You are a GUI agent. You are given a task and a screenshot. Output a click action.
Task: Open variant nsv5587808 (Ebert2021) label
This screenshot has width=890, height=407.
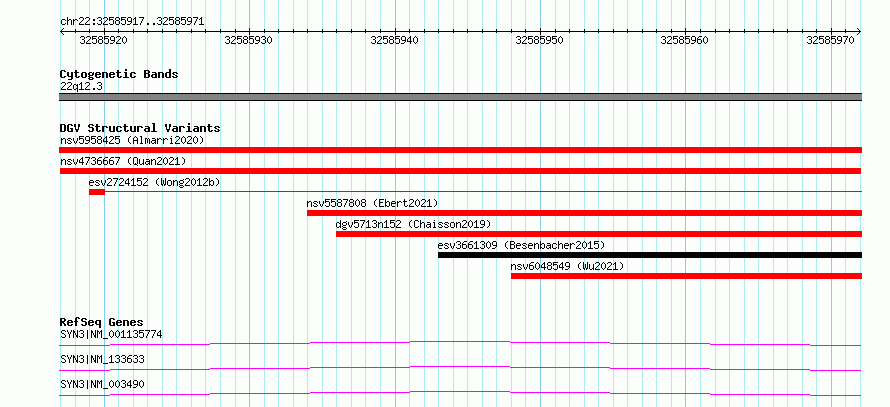pos(372,203)
